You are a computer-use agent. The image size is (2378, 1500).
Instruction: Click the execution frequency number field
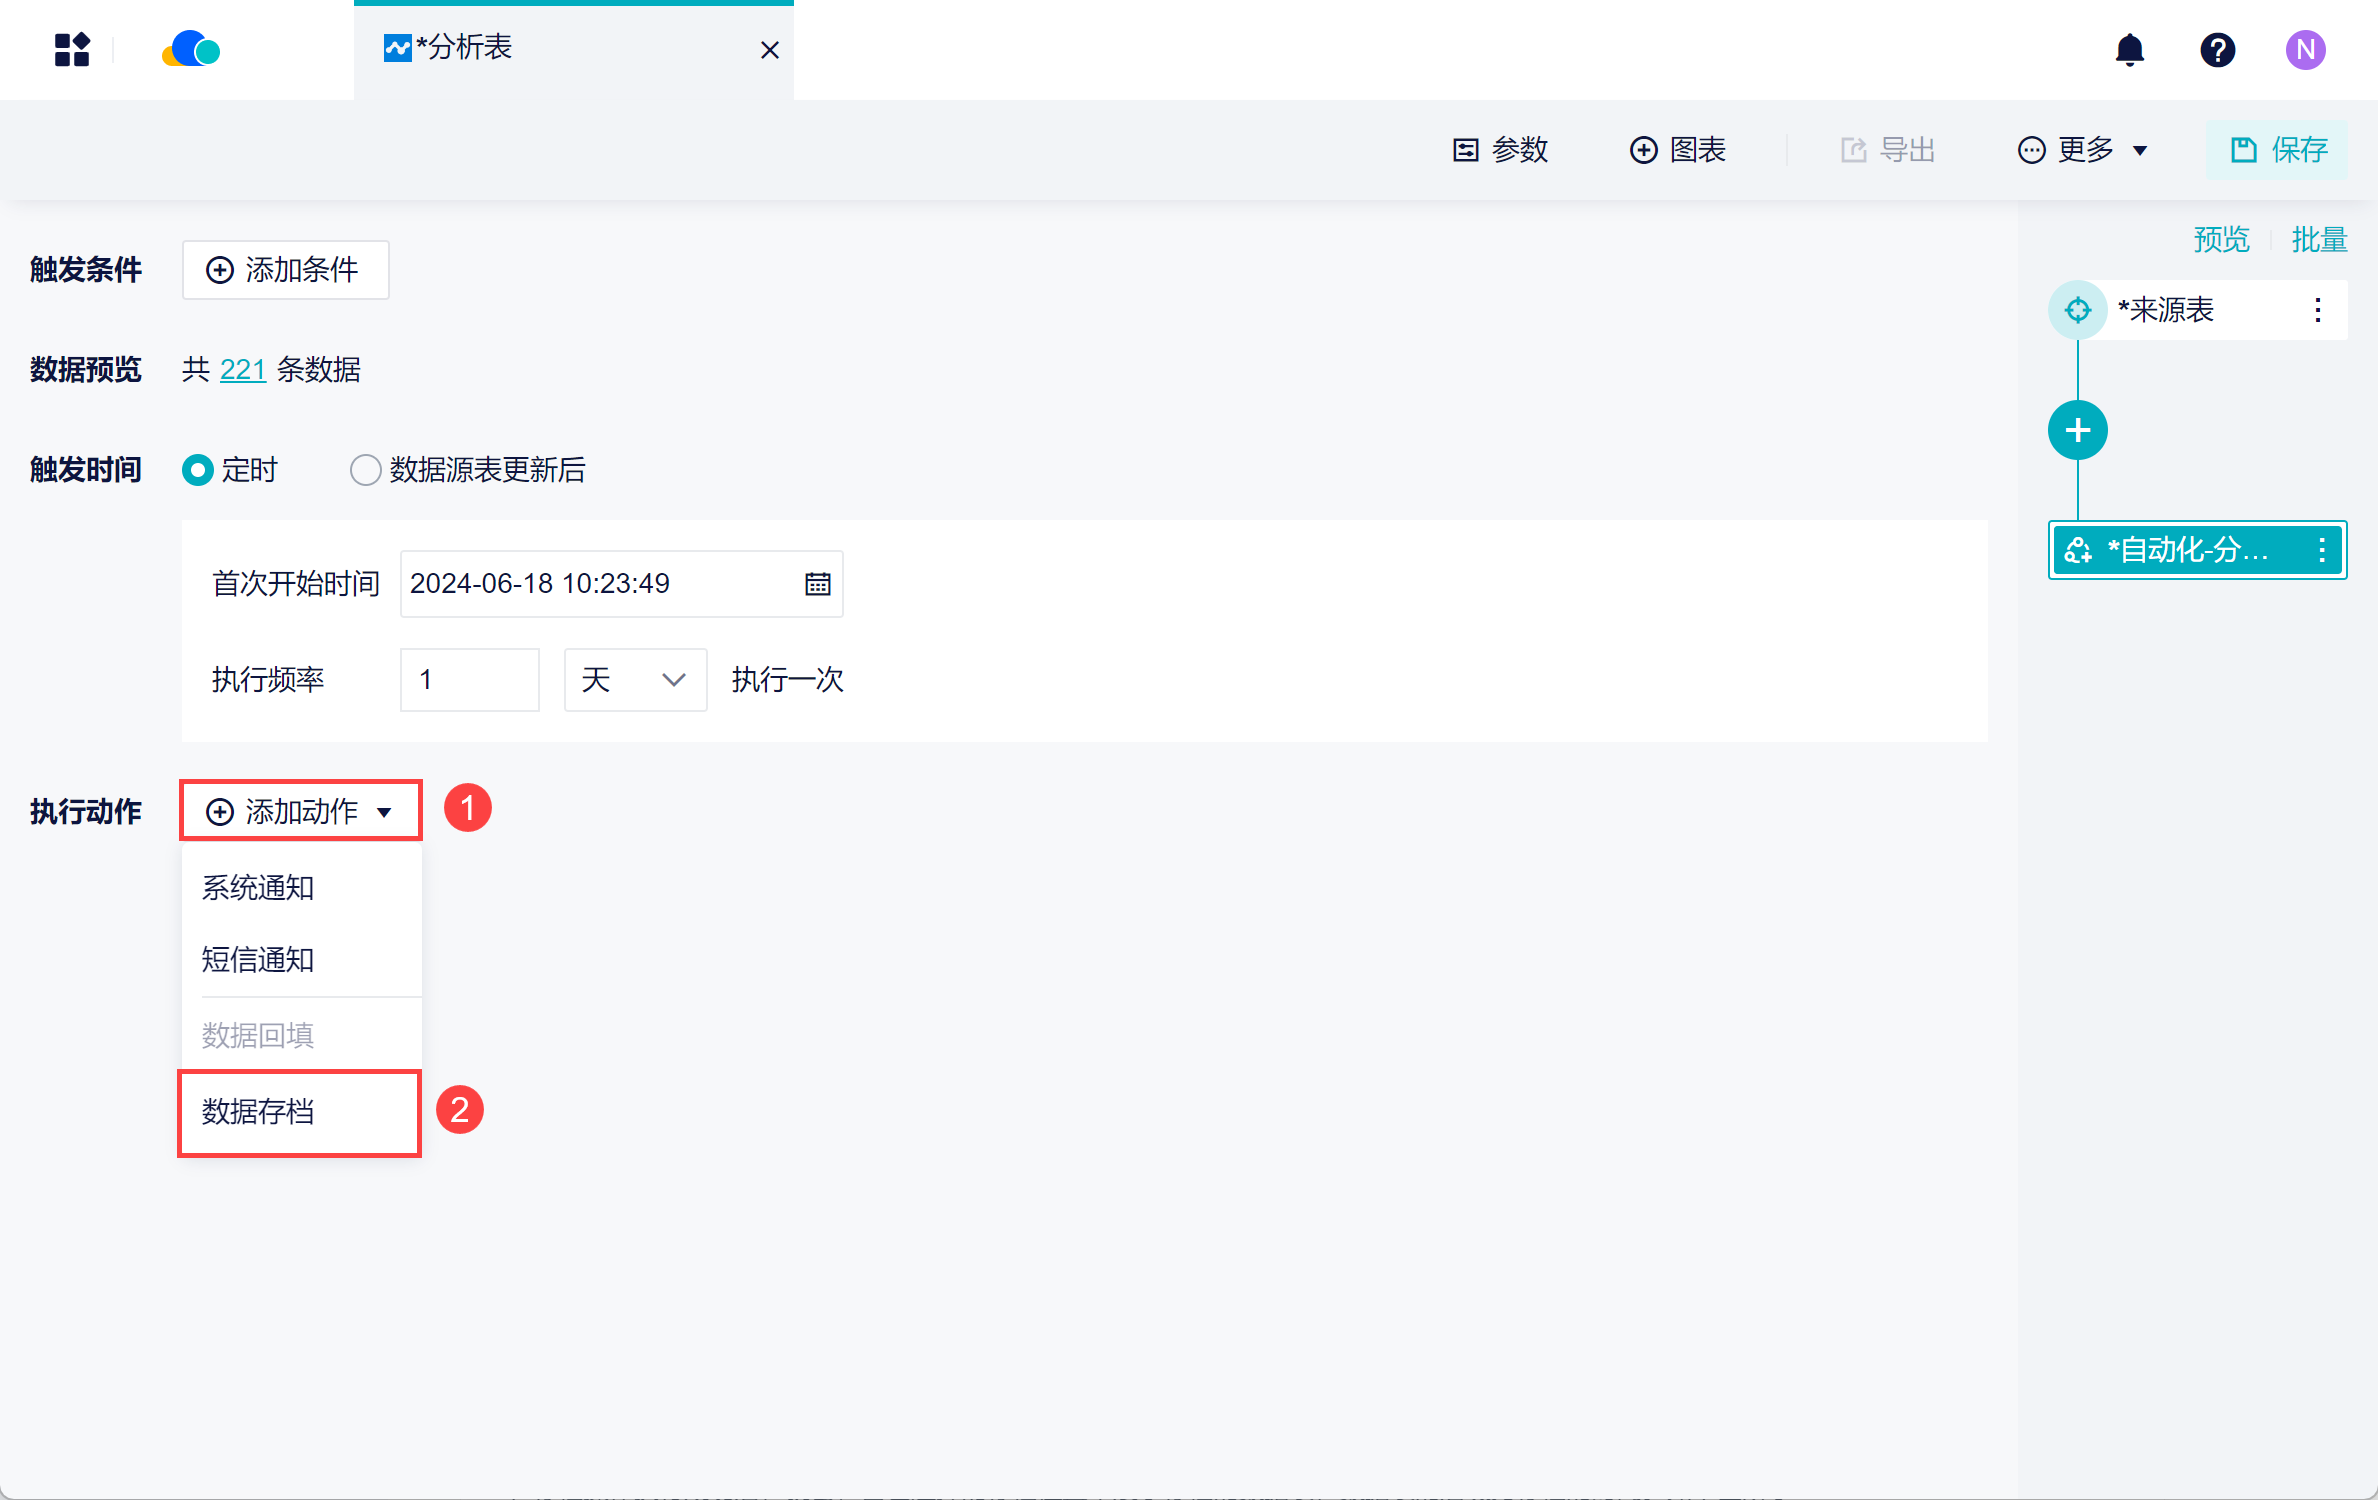[469, 680]
